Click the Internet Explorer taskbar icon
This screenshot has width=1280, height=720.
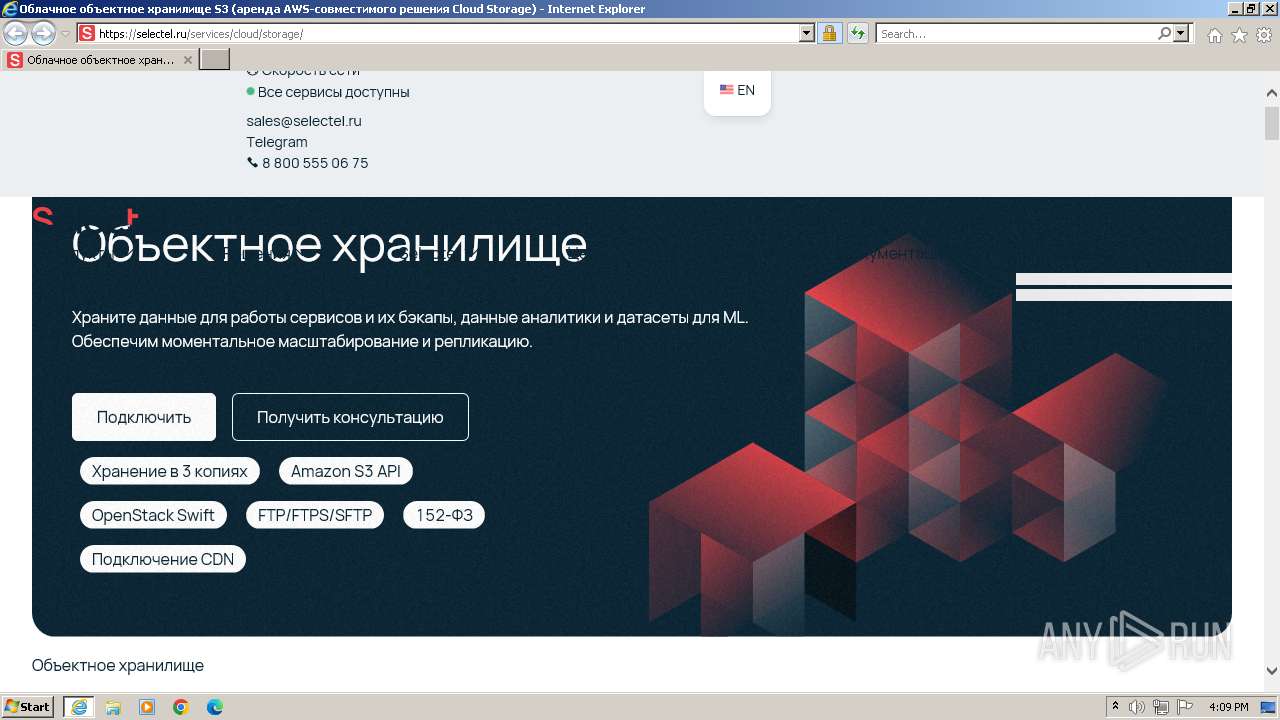[x=79, y=707]
